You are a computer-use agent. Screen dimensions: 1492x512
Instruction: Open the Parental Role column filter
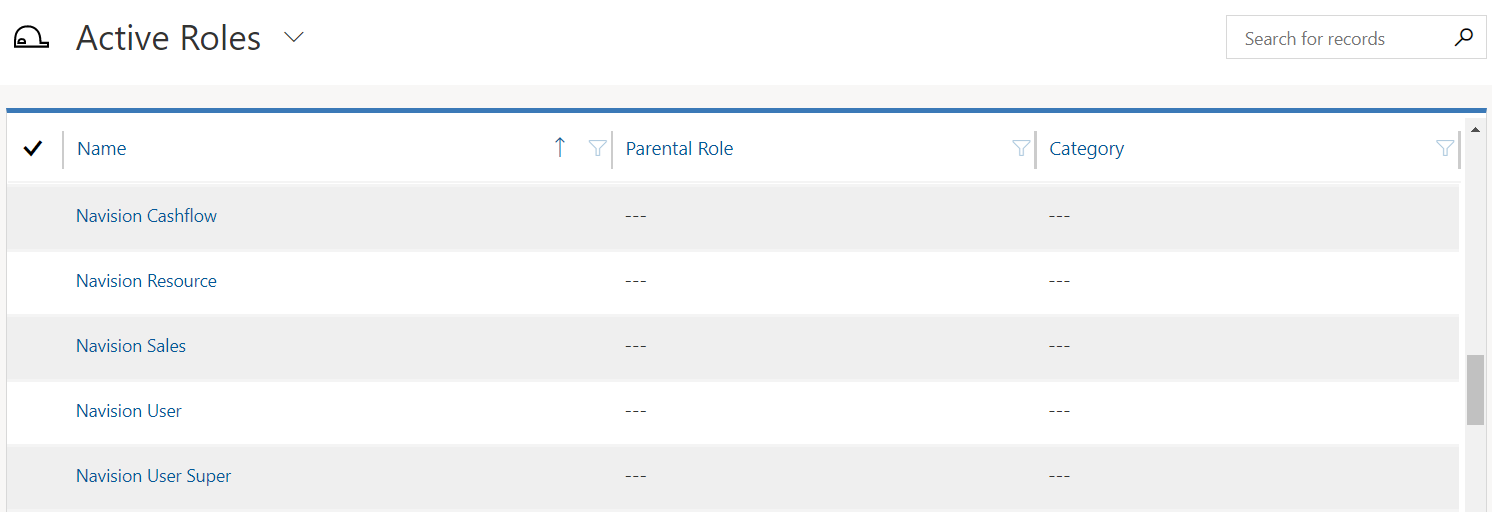pos(1021,149)
